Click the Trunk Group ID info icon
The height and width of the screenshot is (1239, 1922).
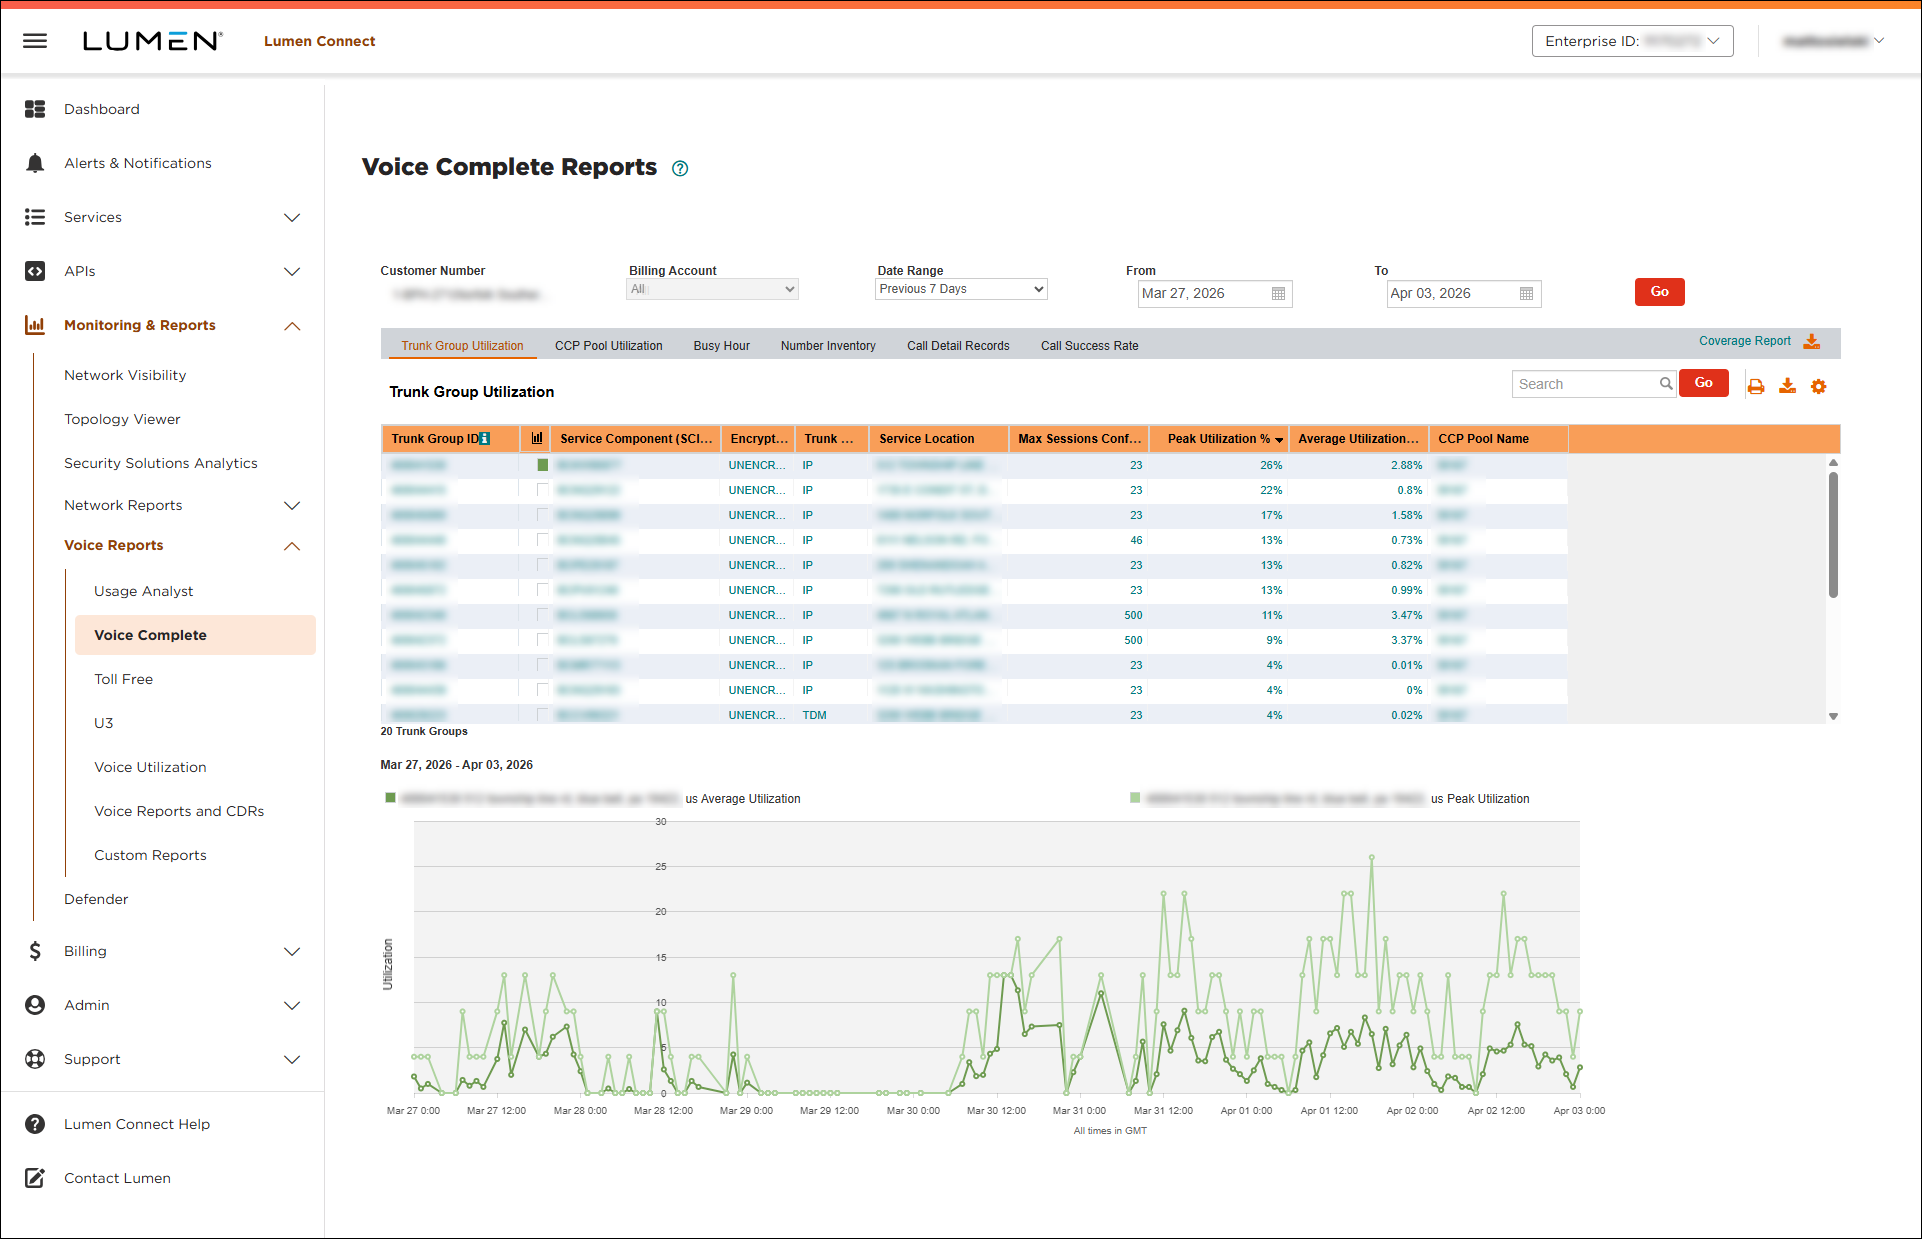[x=485, y=439]
